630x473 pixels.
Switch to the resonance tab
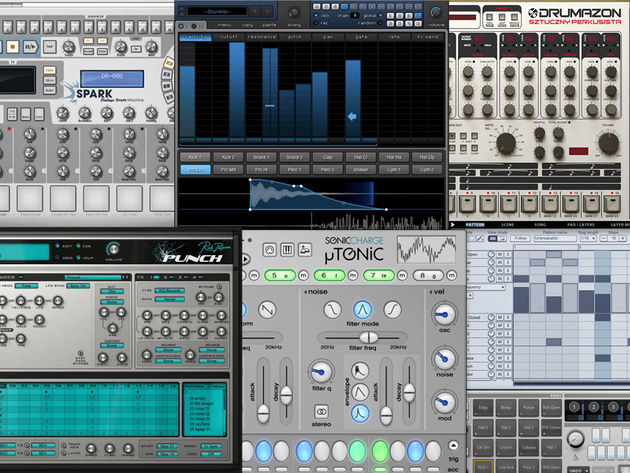tap(262, 37)
